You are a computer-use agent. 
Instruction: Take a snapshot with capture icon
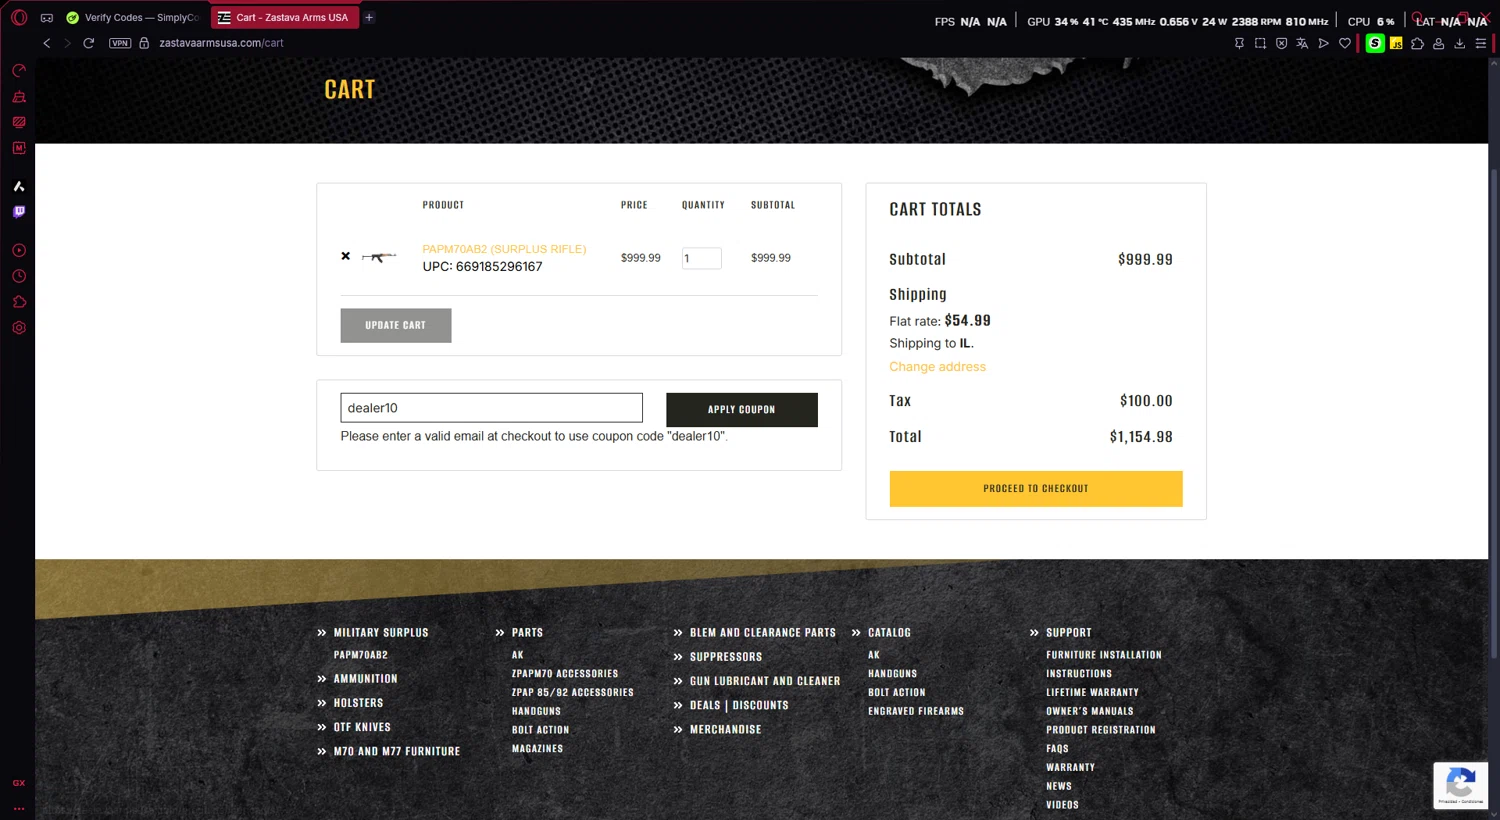[x=1260, y=43]
